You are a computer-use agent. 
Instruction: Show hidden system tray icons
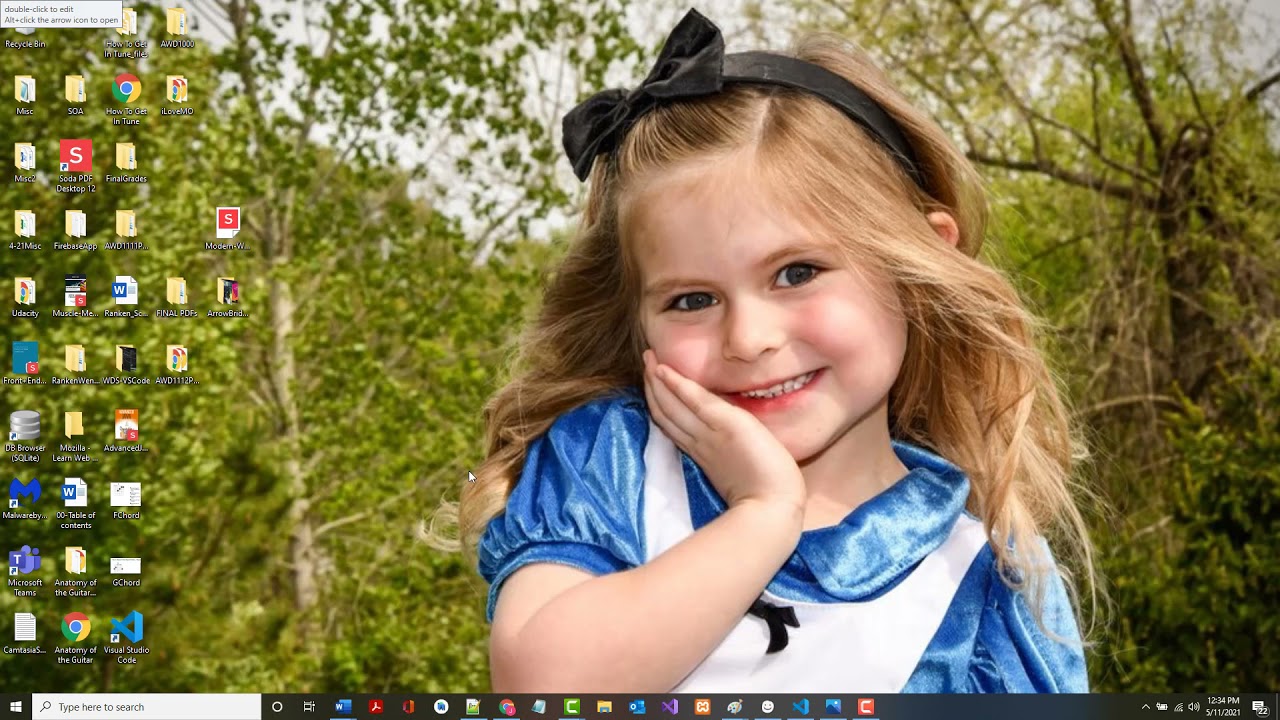coord(1146,707)
